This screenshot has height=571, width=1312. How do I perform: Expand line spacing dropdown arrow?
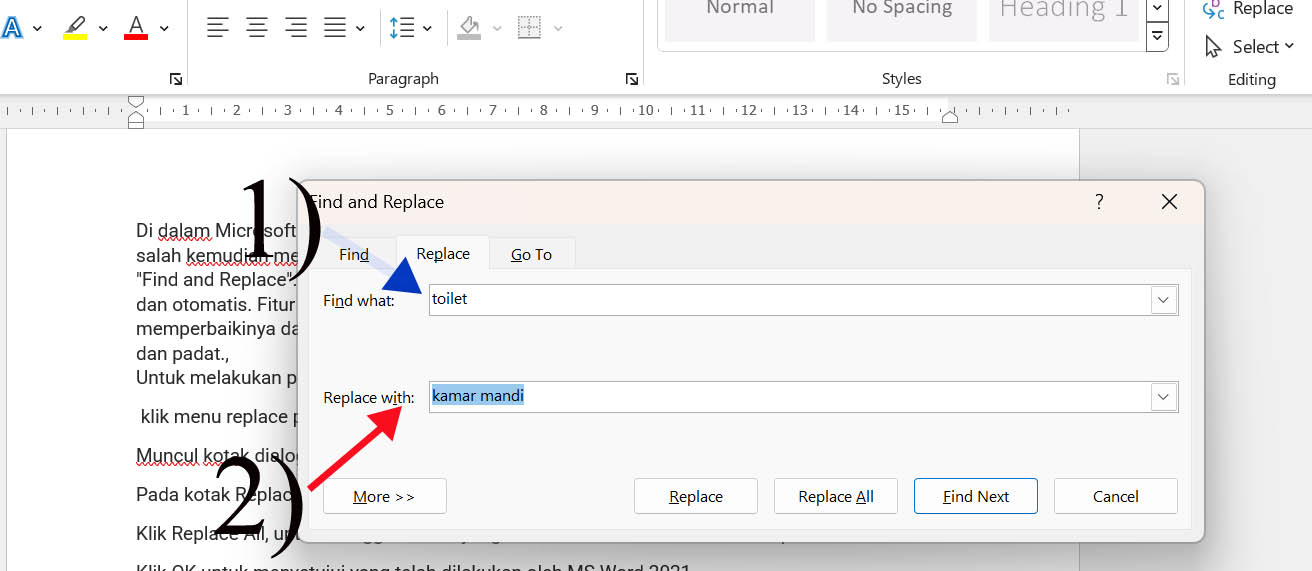click(x=428, y=28)
